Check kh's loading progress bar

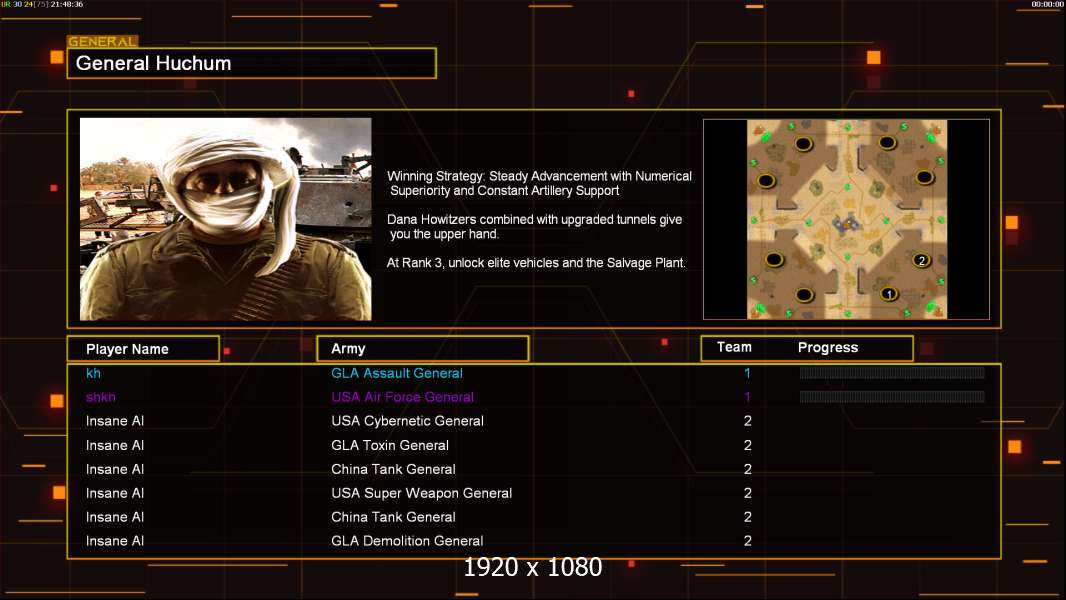pyautogui.click(x=892, y=372)
